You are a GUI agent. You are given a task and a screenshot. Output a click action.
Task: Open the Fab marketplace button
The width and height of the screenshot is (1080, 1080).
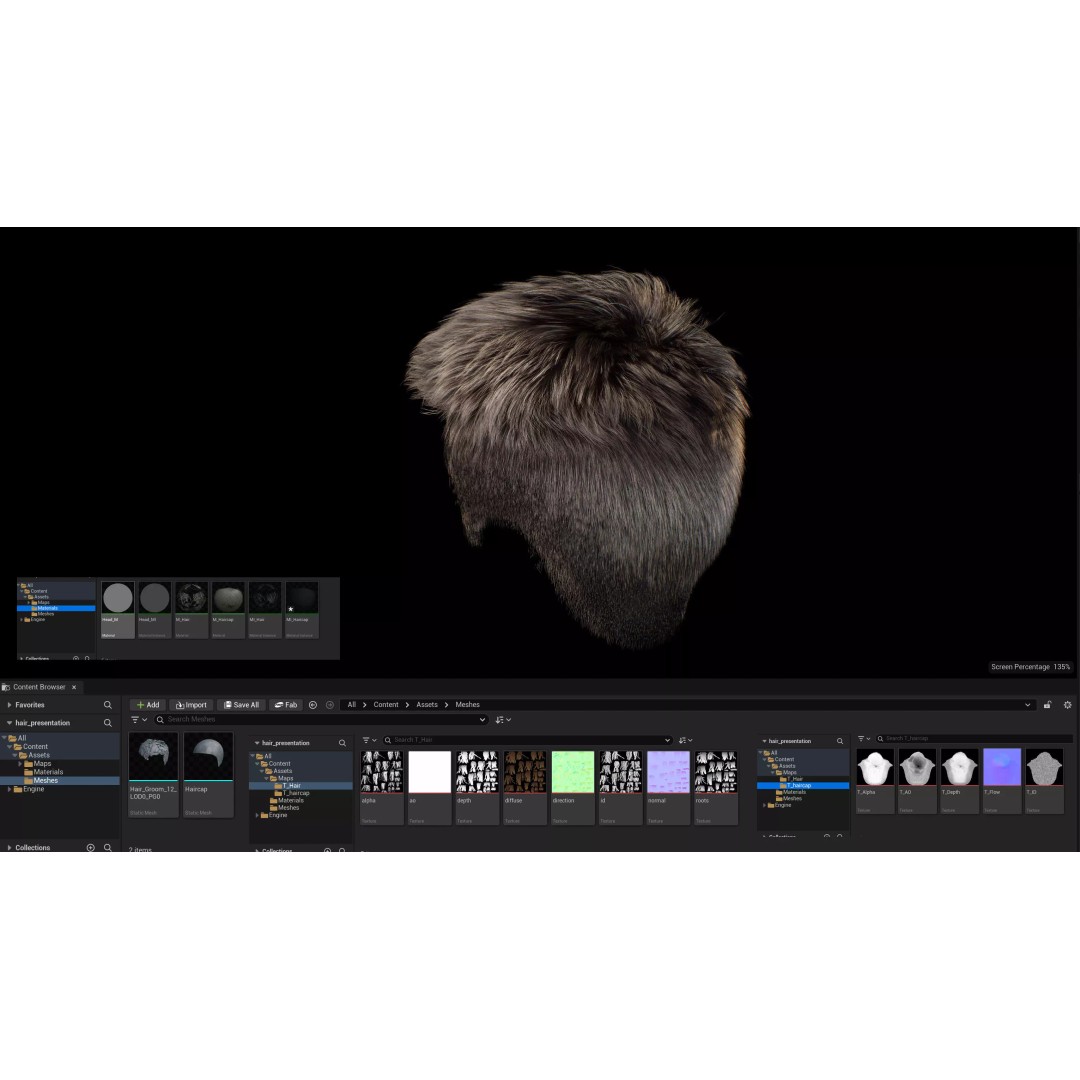pos(286,705)
